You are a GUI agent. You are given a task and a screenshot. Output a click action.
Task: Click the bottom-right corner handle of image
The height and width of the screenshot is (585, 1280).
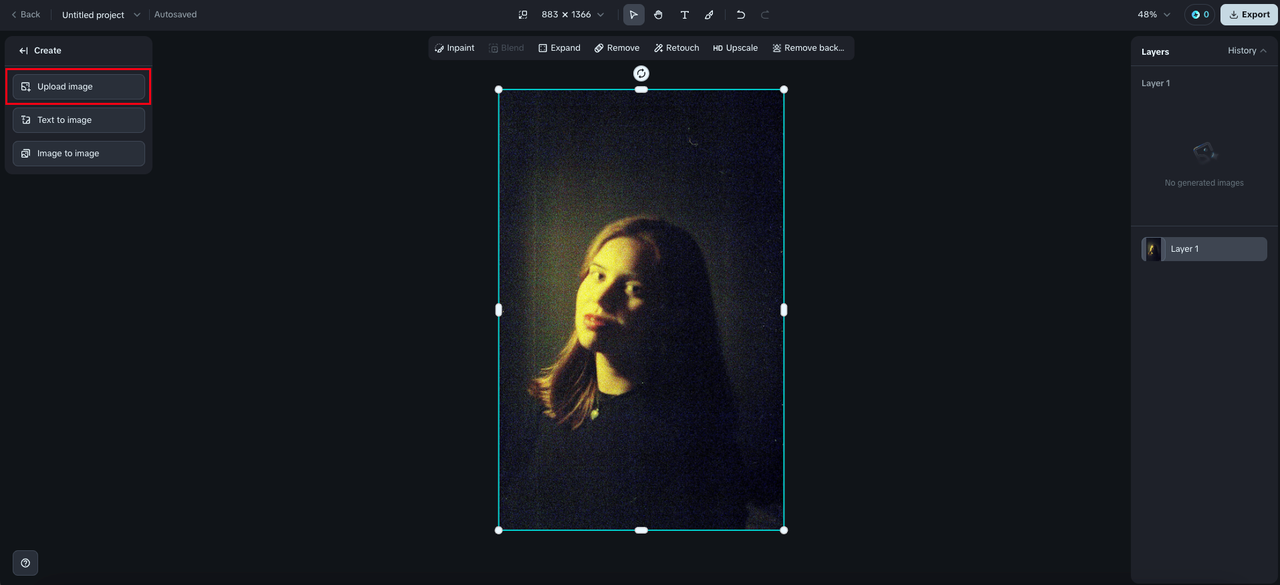tap(784, 530)
